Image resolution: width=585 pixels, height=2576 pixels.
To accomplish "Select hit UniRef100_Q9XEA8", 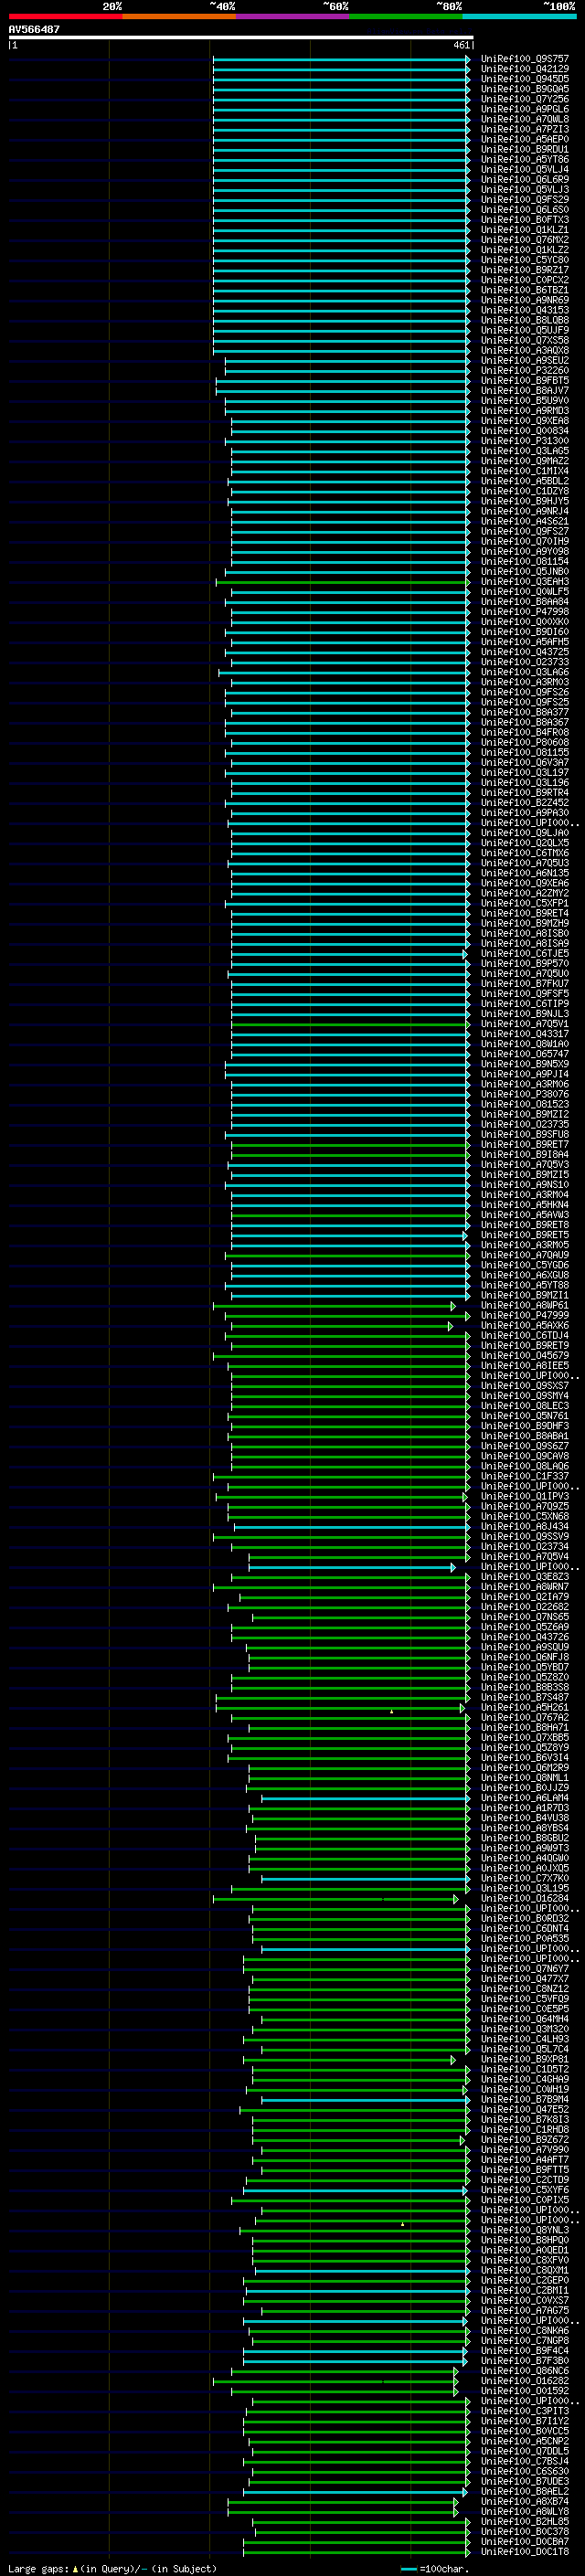I will (x=525, y=420).
